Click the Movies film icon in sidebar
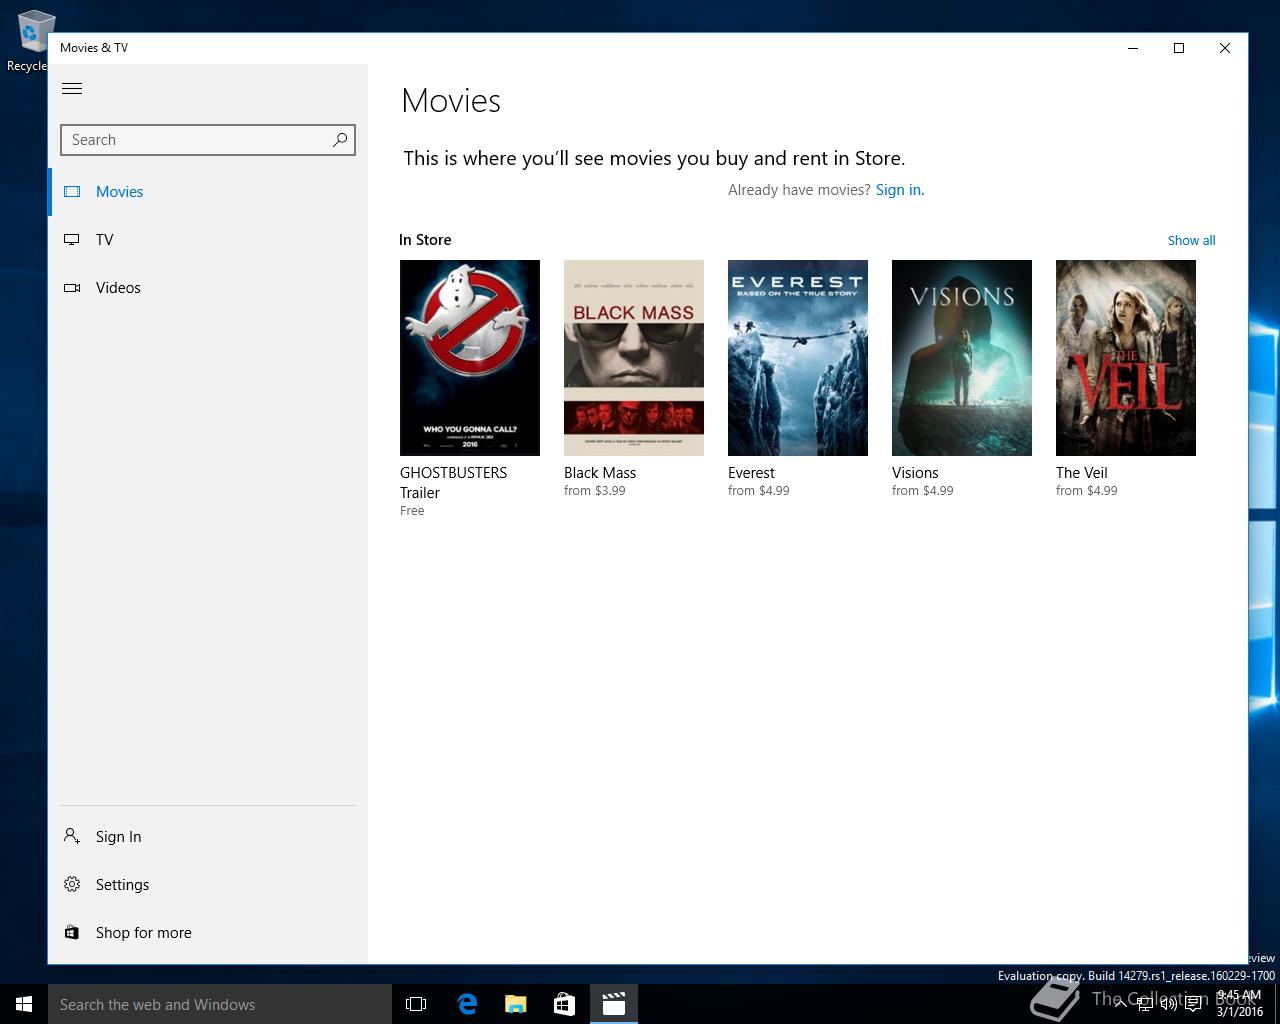 (72, 192)
